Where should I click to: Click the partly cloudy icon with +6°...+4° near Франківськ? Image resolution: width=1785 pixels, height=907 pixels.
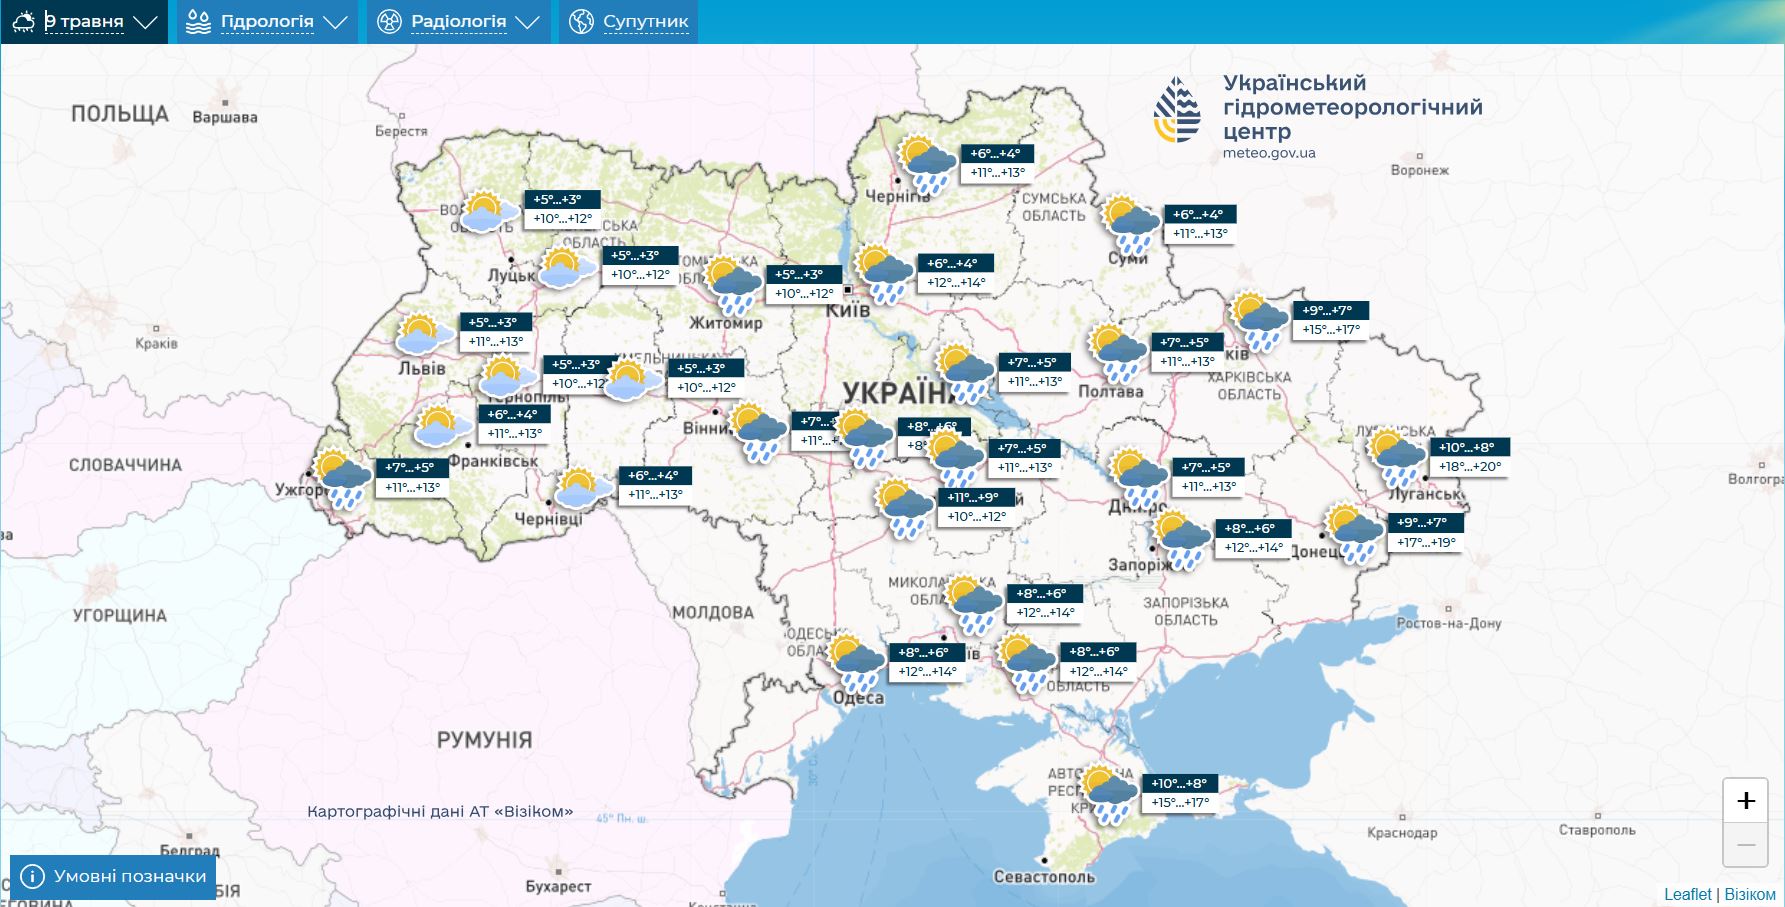(x=444, y=426)
